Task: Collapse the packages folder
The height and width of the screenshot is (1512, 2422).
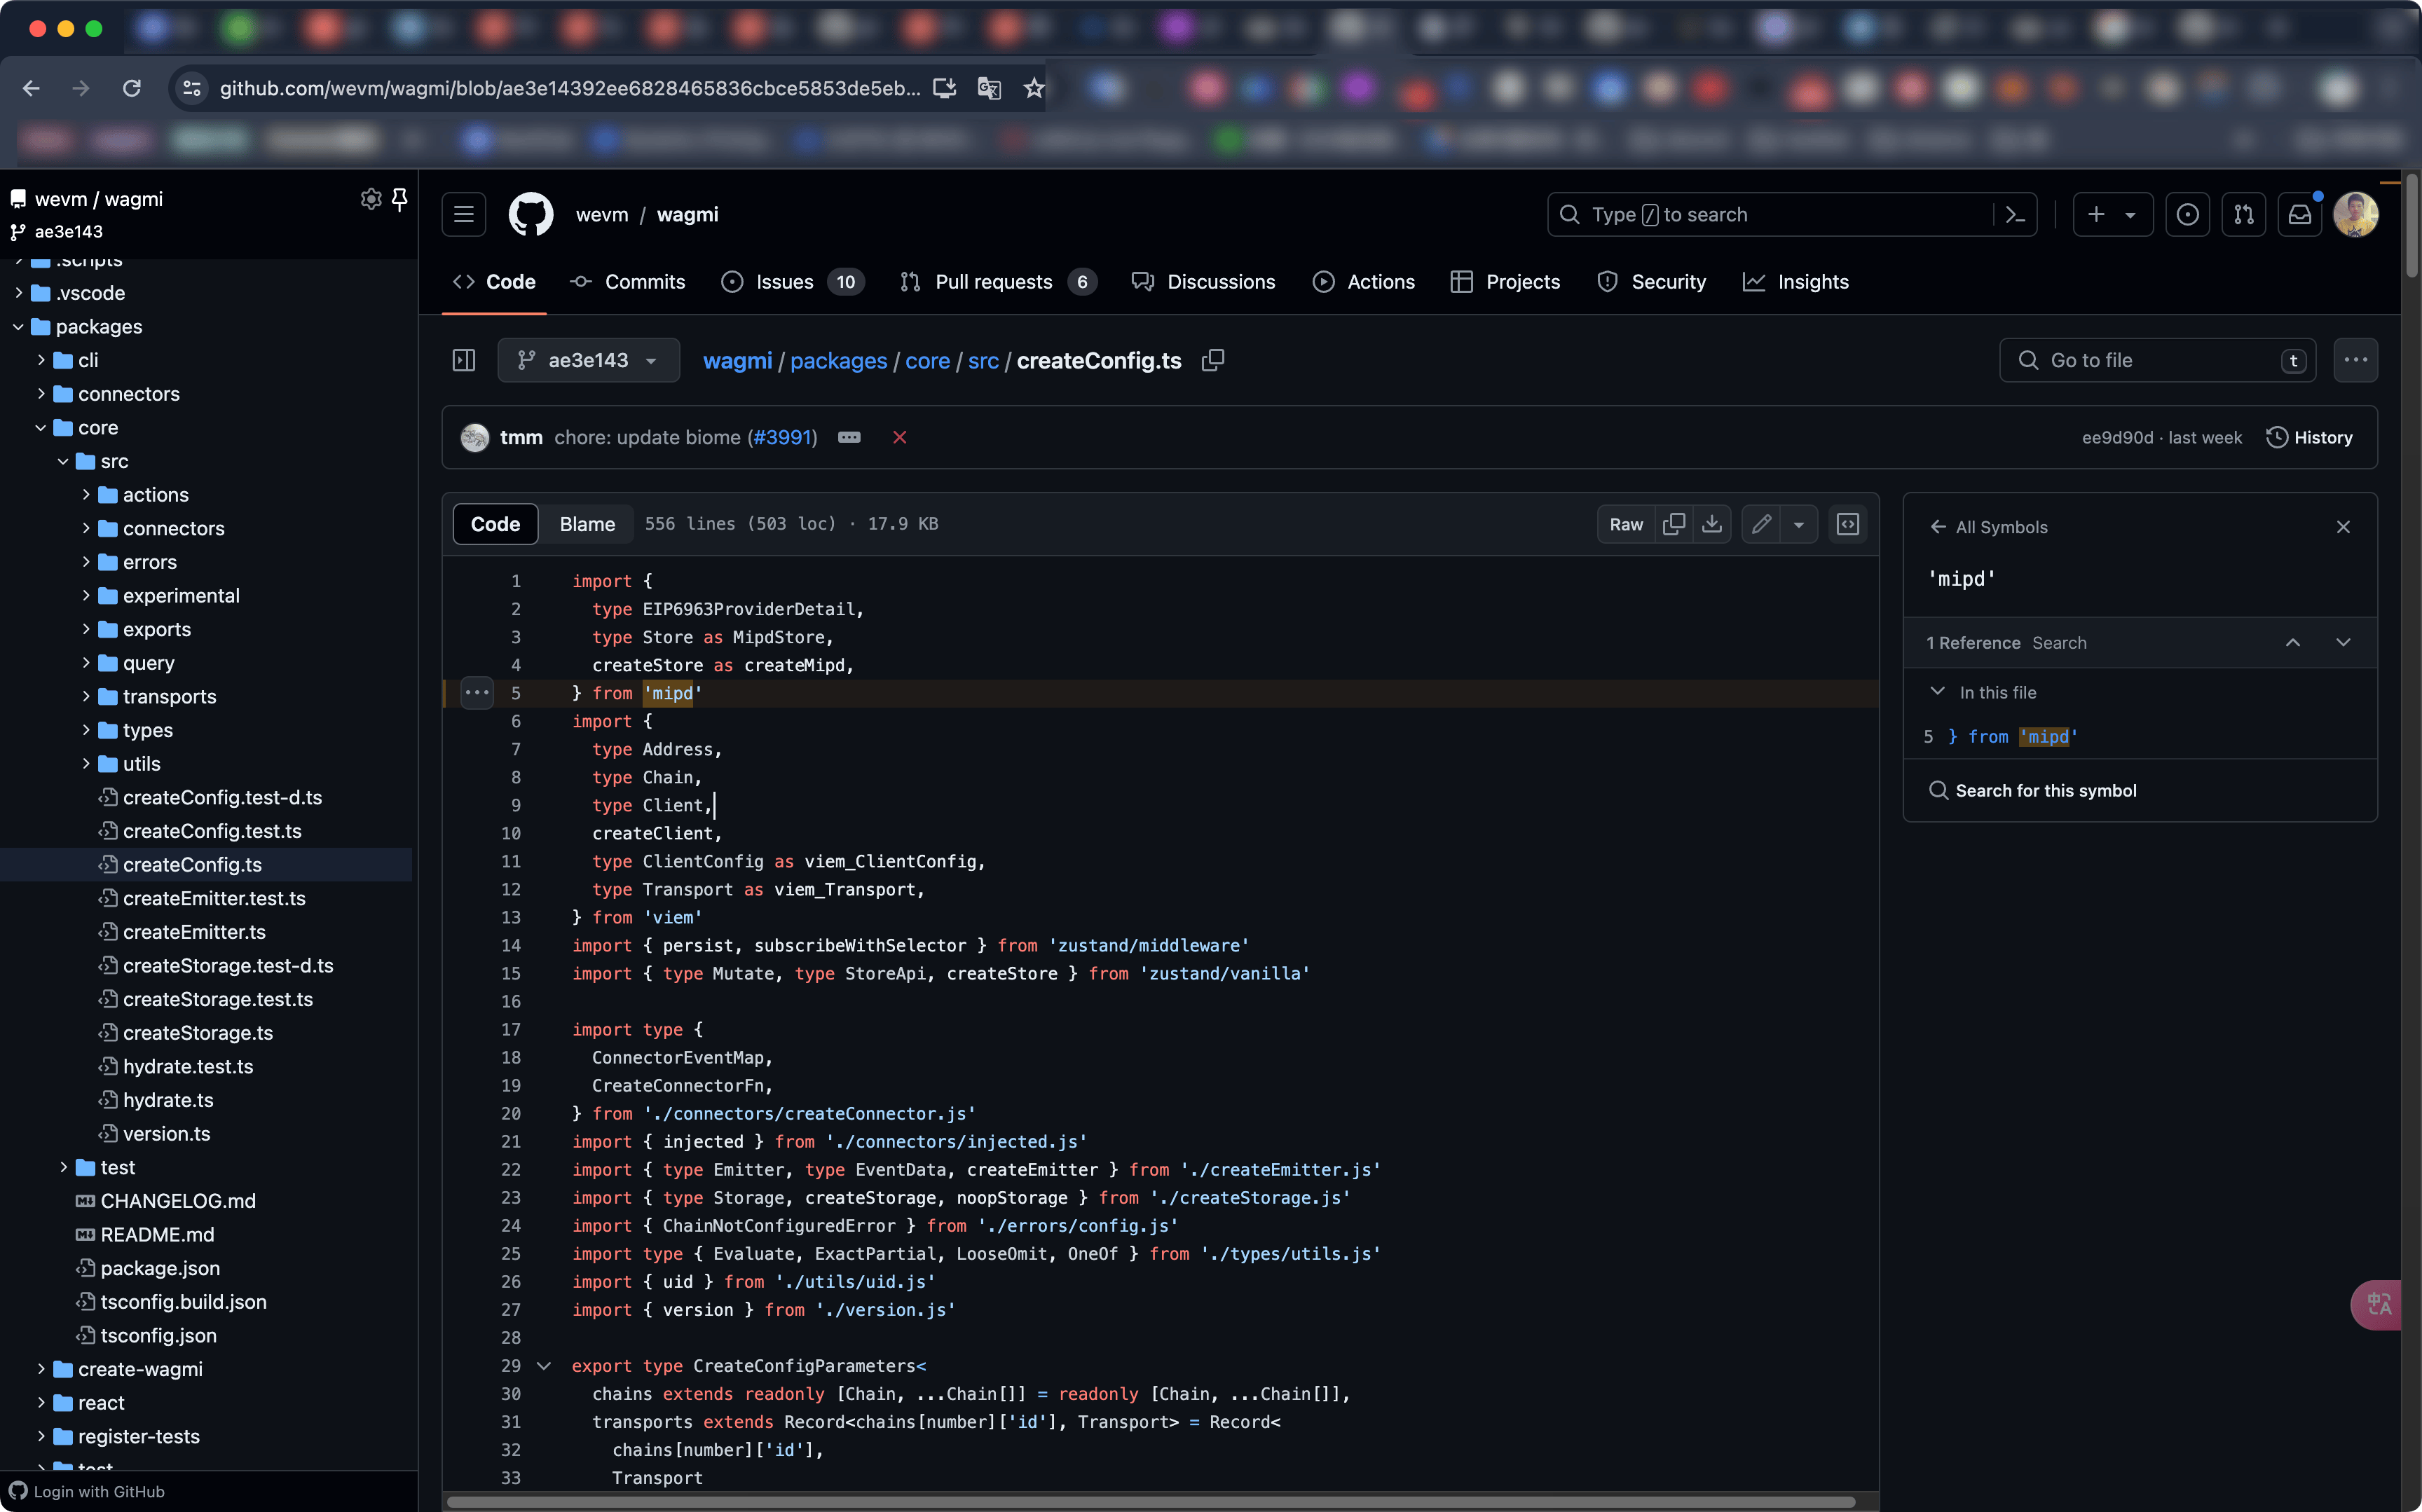Action: pos(18,327)
